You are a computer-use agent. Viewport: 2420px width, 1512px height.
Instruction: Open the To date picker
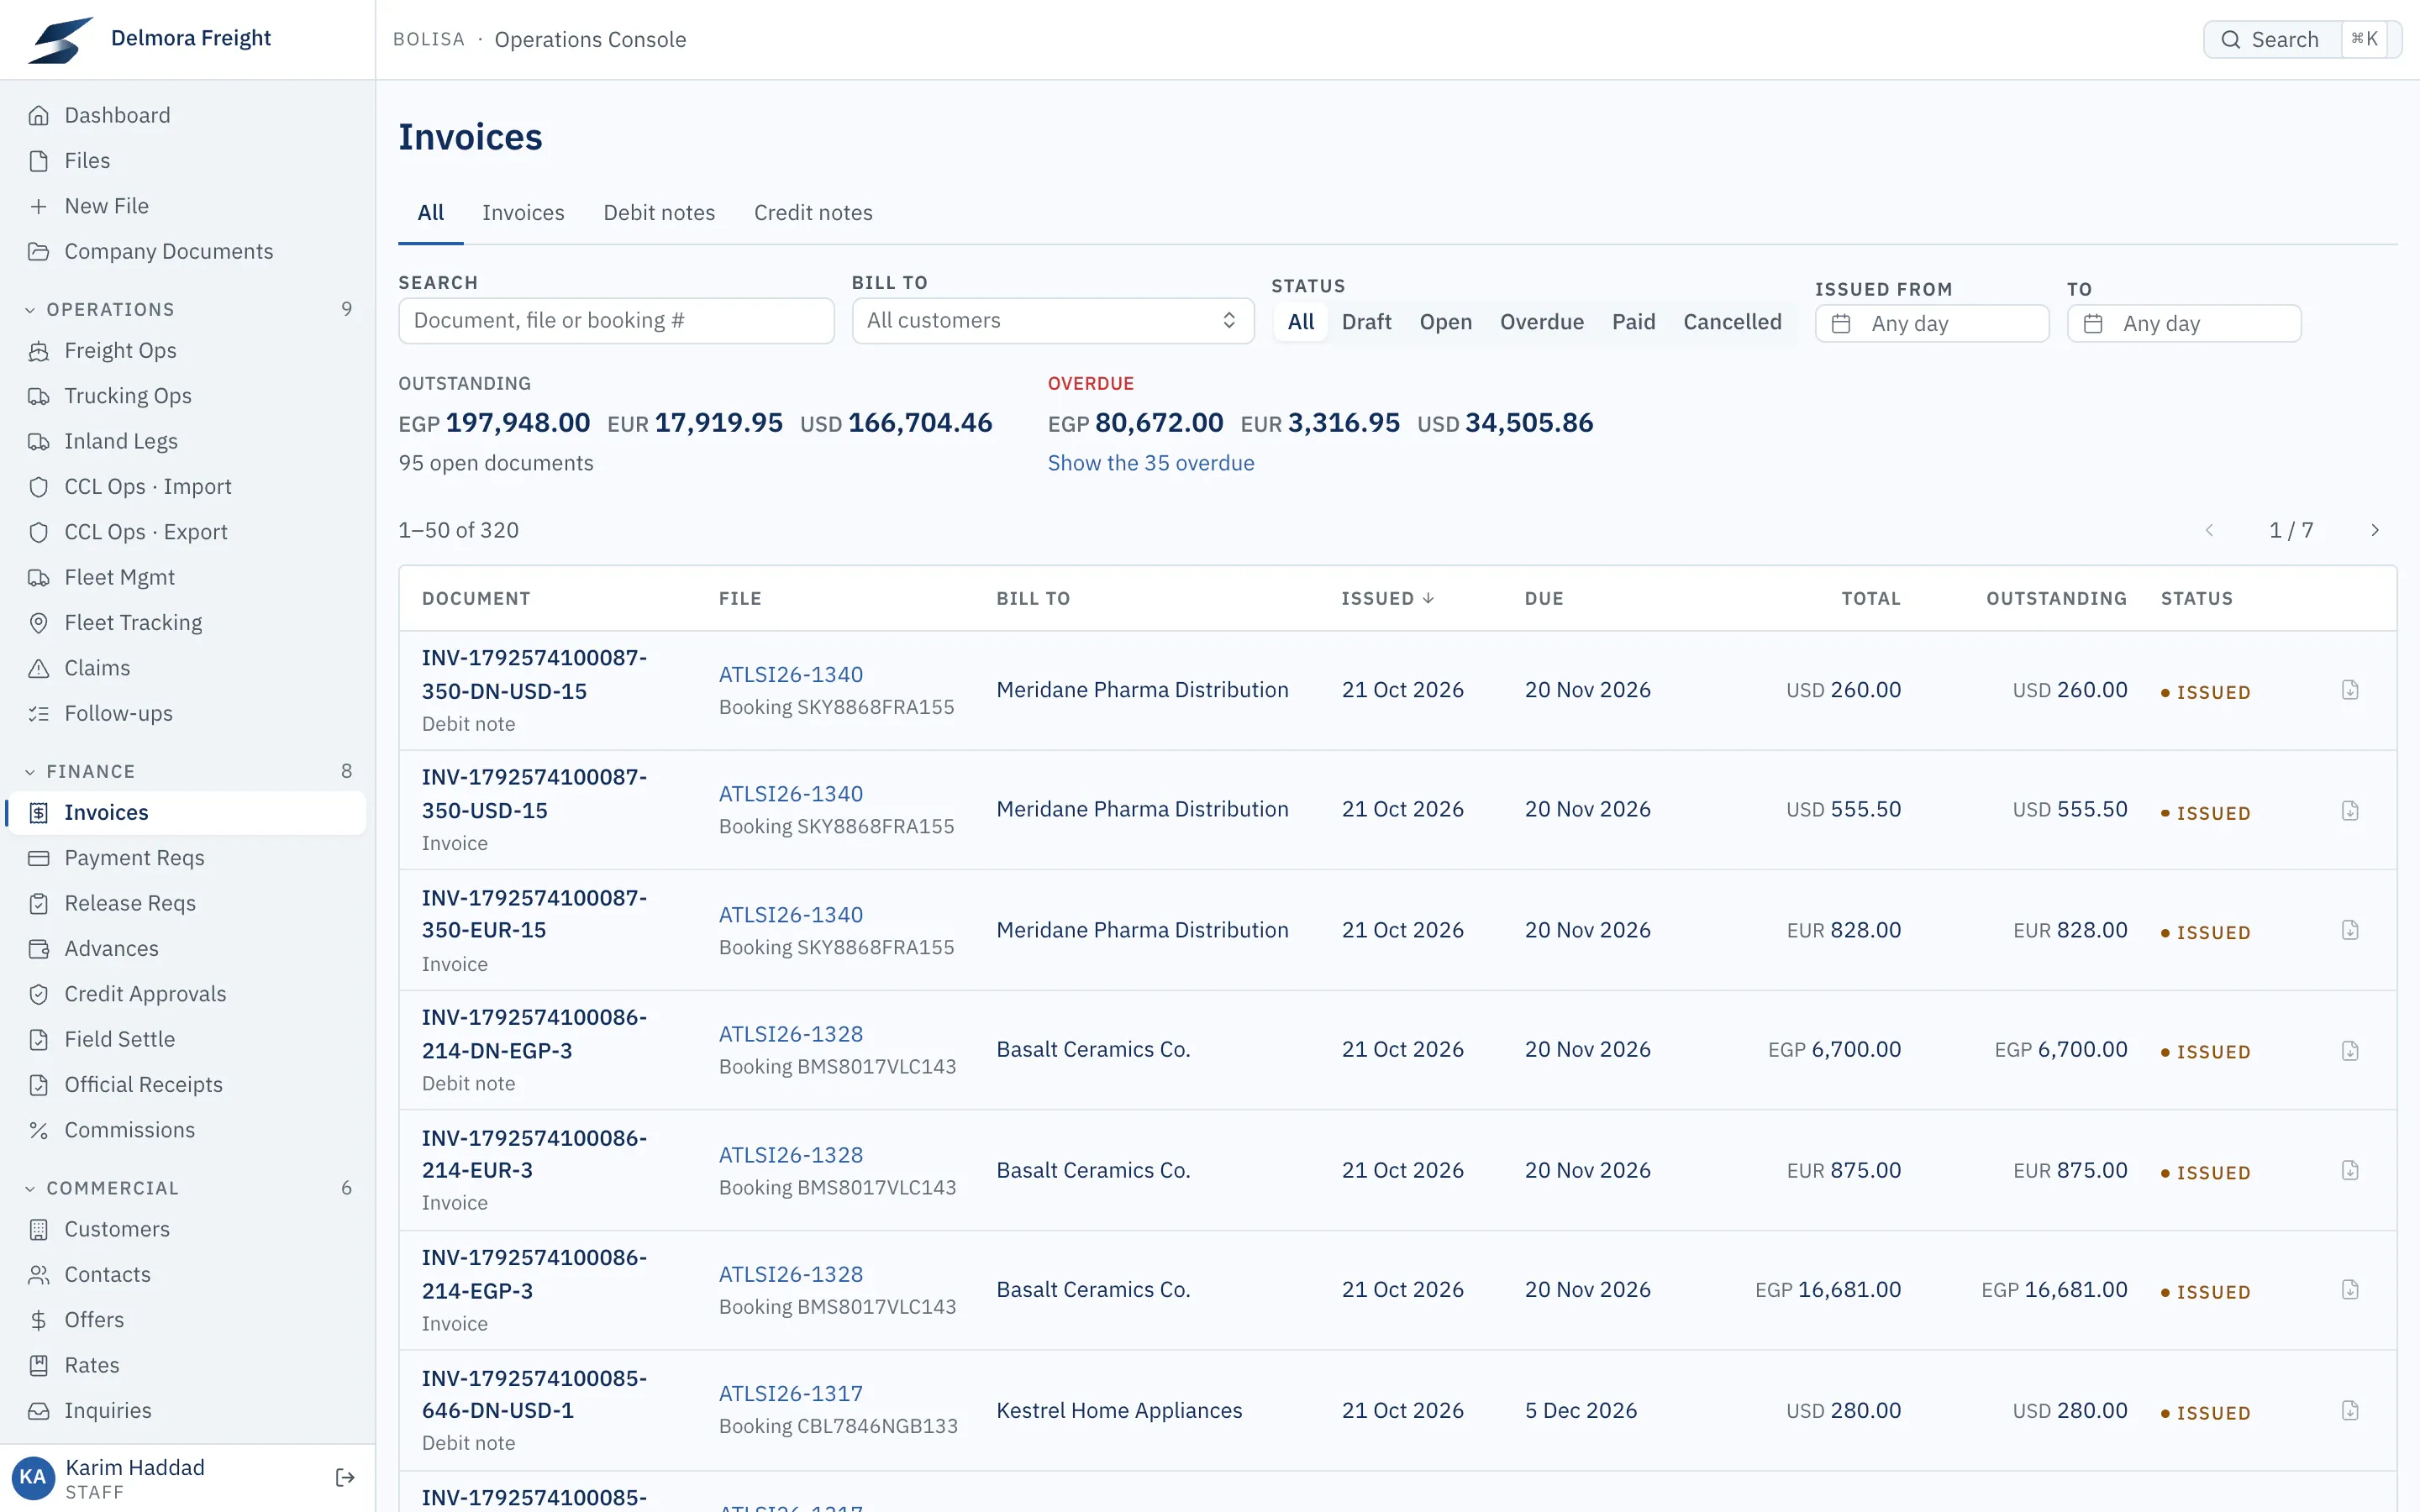[x=2184, y=324]
